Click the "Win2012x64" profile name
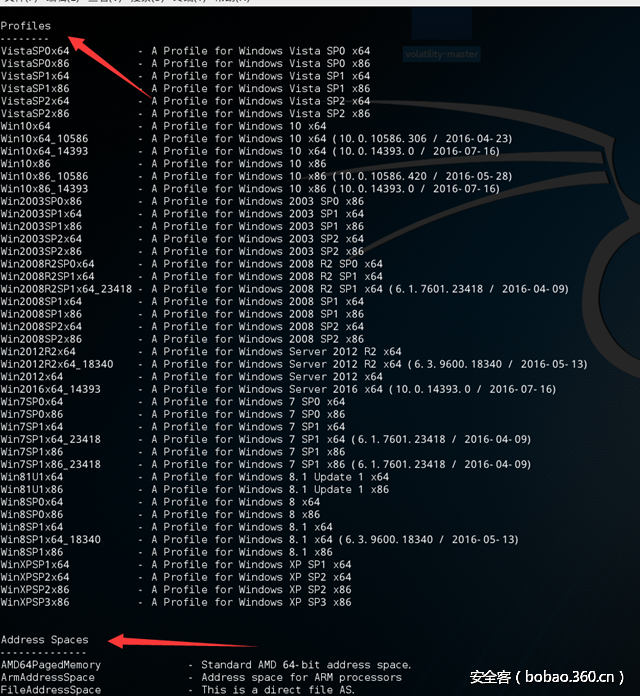This screenshot has width=640, height=696. 32,376
